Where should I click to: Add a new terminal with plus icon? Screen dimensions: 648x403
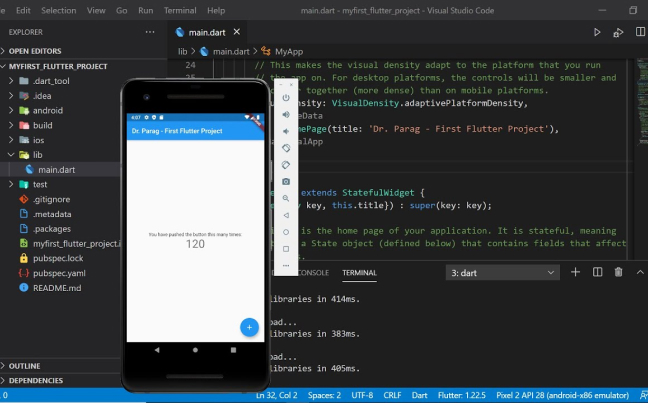coord(575,272)
